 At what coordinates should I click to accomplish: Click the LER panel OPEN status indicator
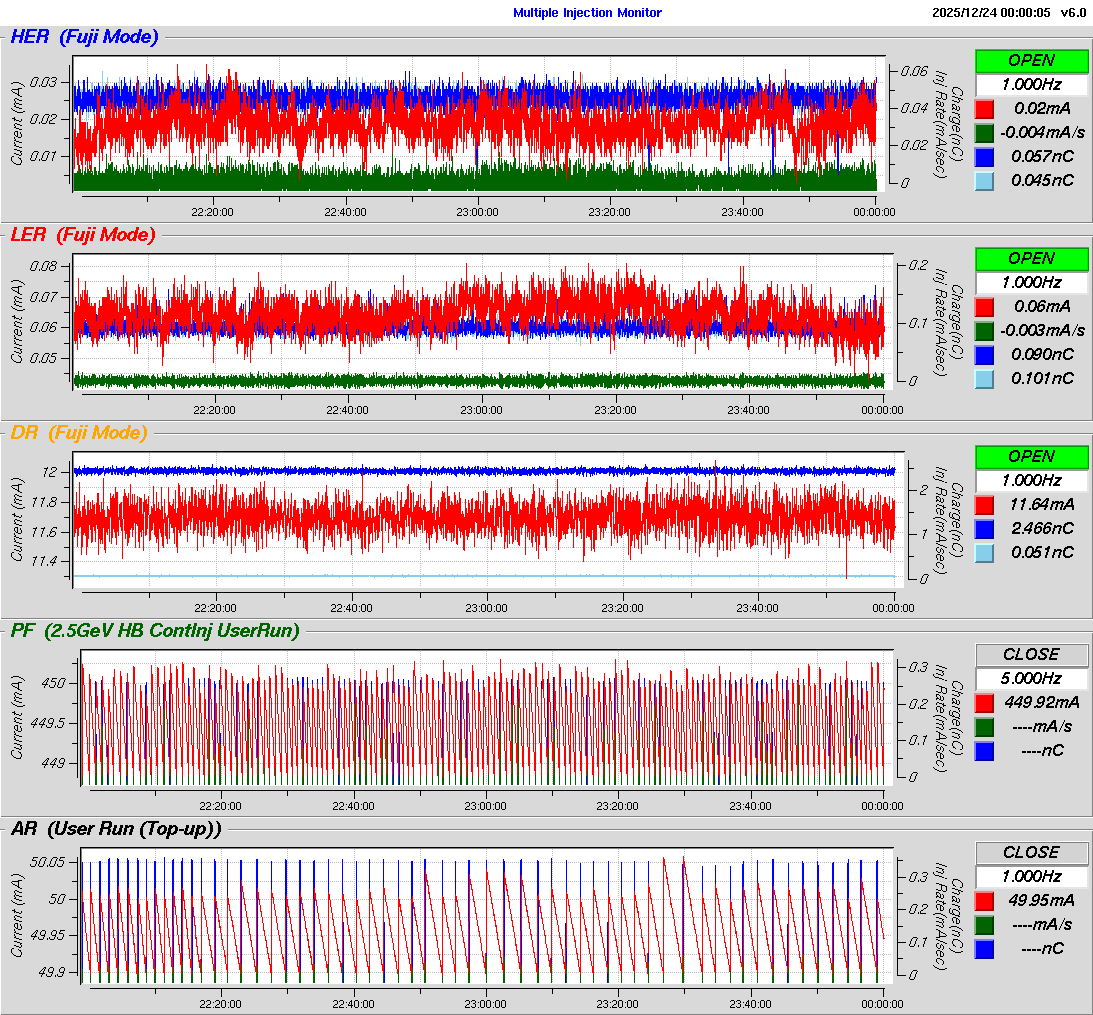pyautogui.click(x=1031, y=258)
